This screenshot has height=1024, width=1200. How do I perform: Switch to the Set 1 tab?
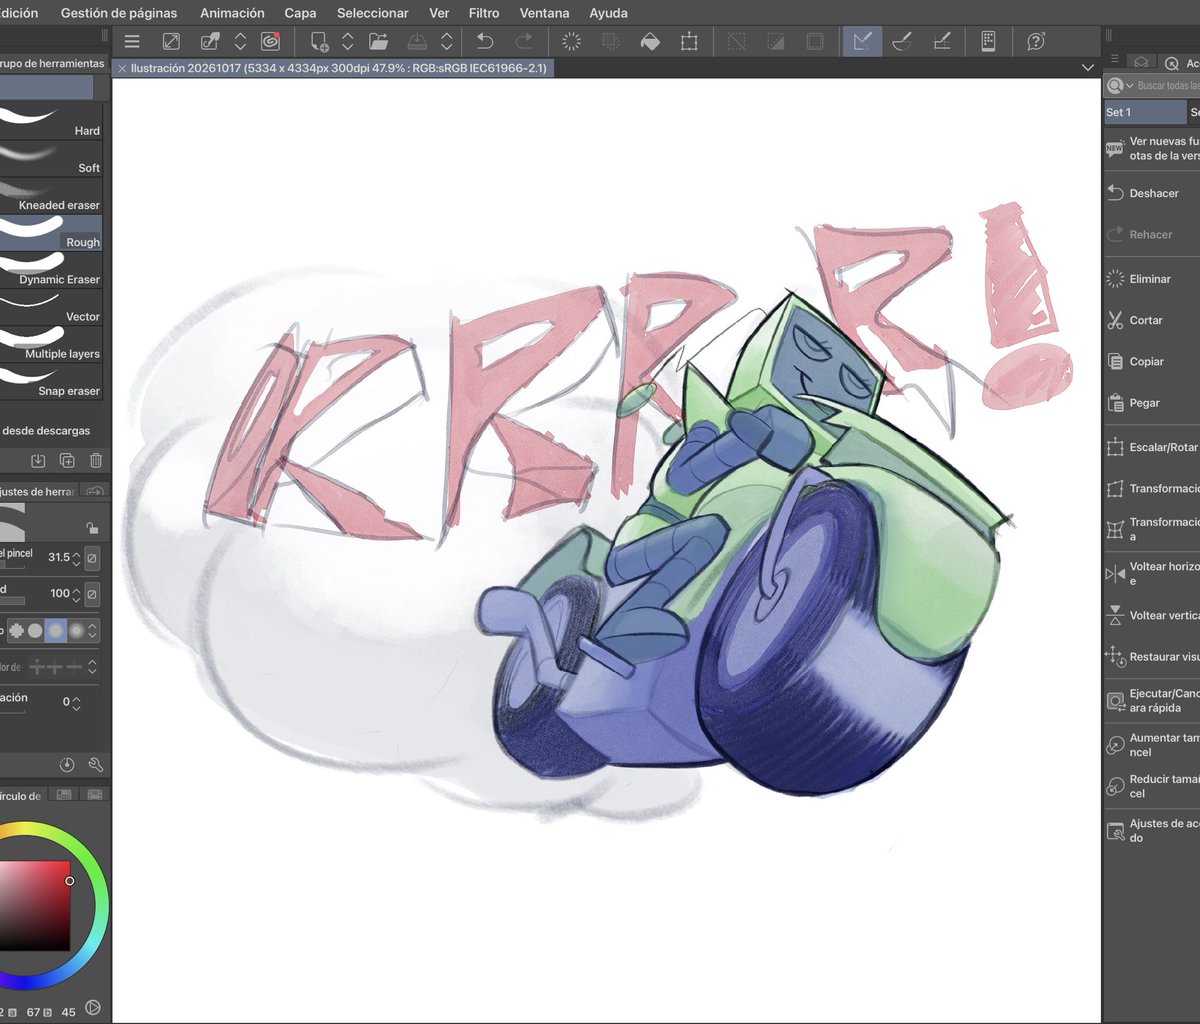[1144, 112]
